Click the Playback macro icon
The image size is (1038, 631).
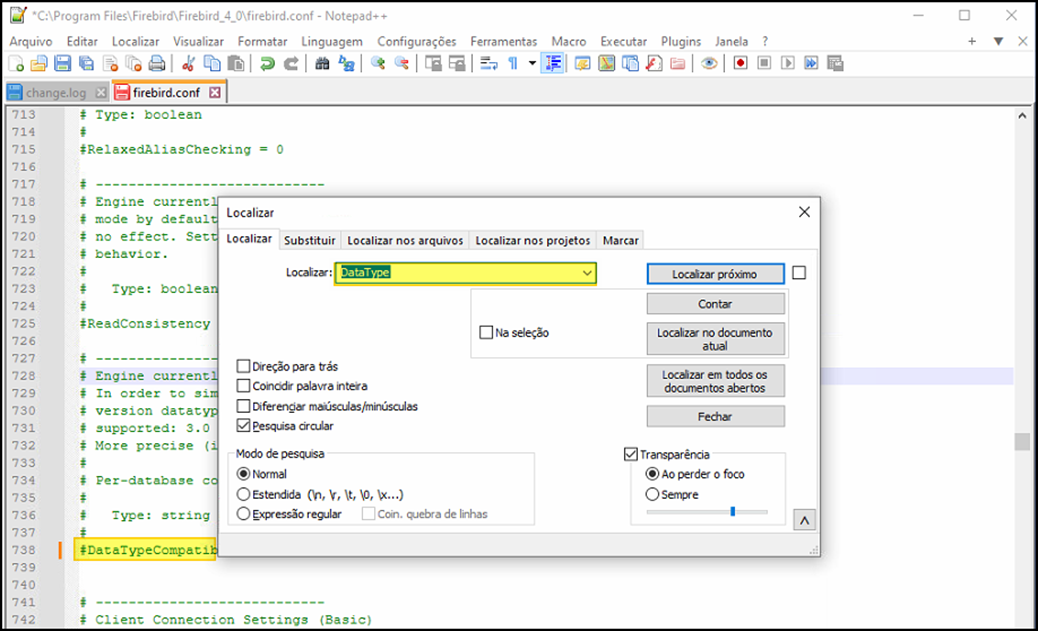tap(788, 64)
